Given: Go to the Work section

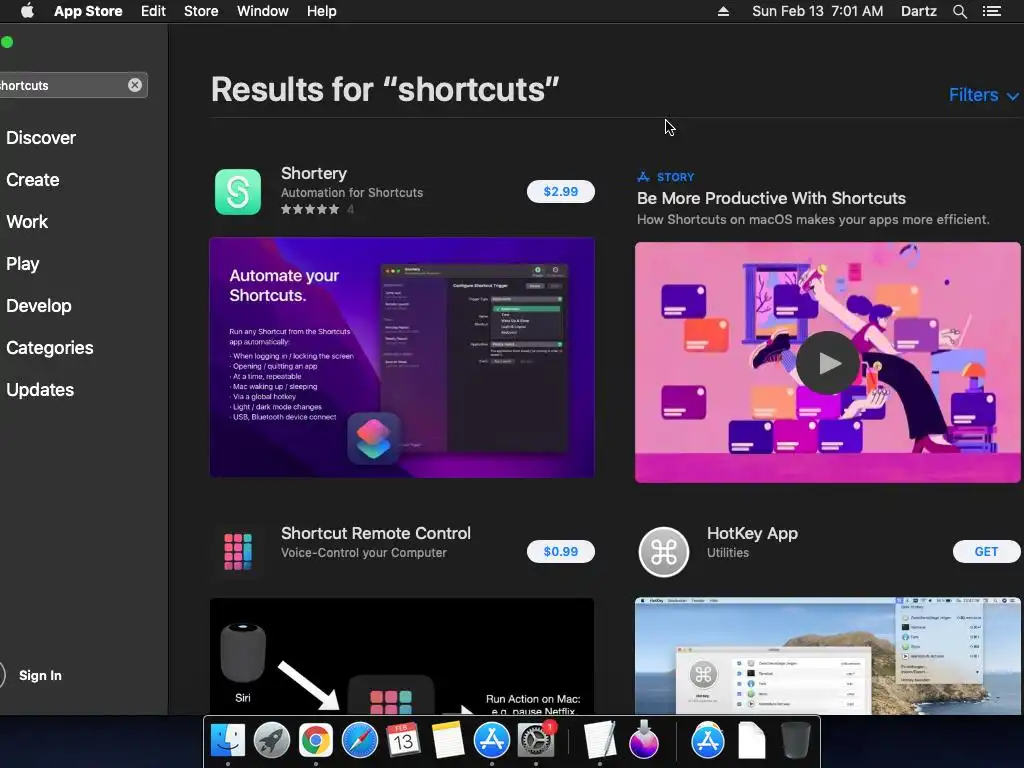Looking at the screenshot, I should coord(27,221).
